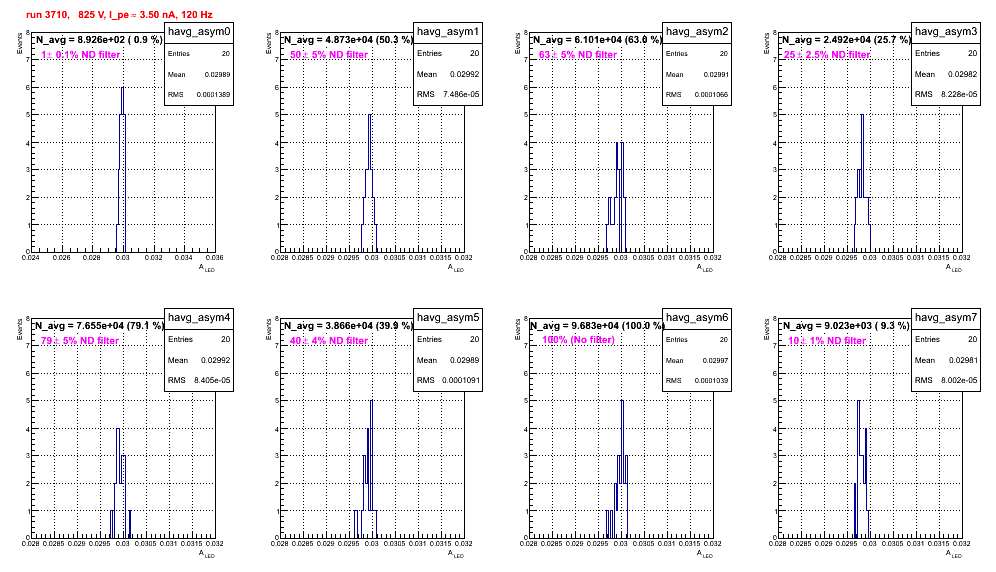
Task: Click the Mean 0.02997 value in havg_asym6
Action: pos(715,360)
